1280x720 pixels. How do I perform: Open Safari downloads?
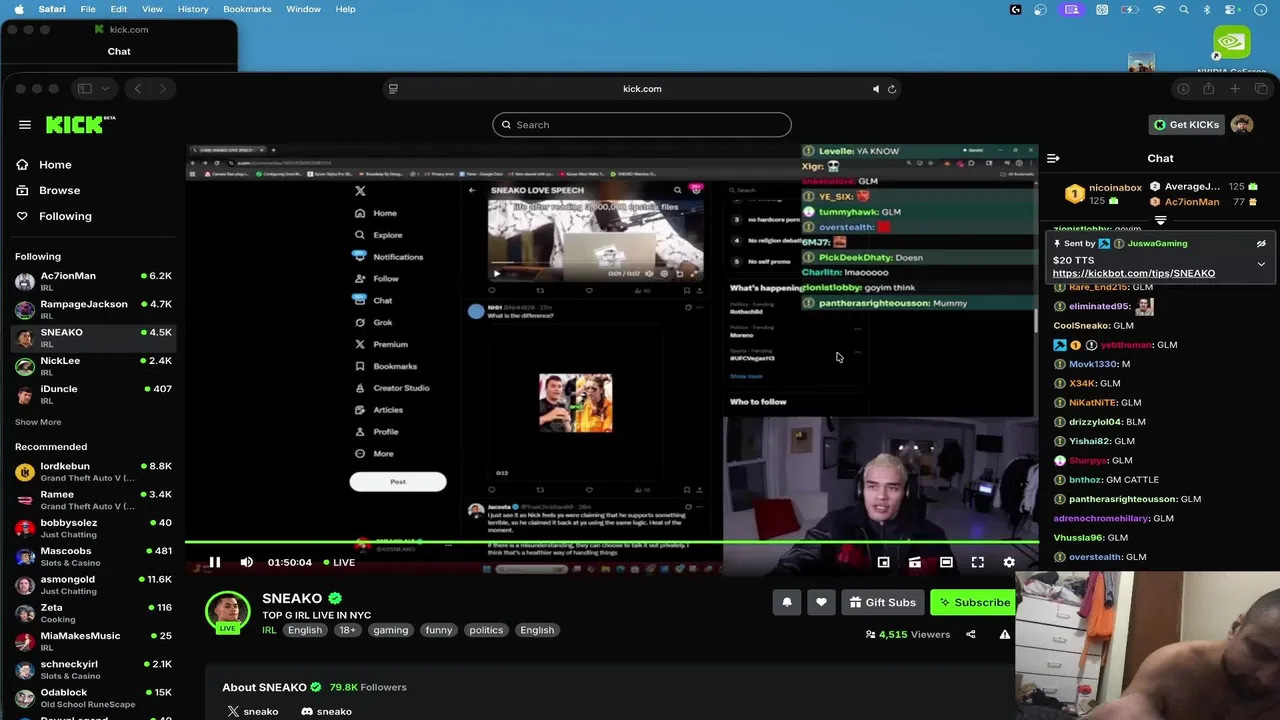pyautogui.click(x=1183, y=89)
